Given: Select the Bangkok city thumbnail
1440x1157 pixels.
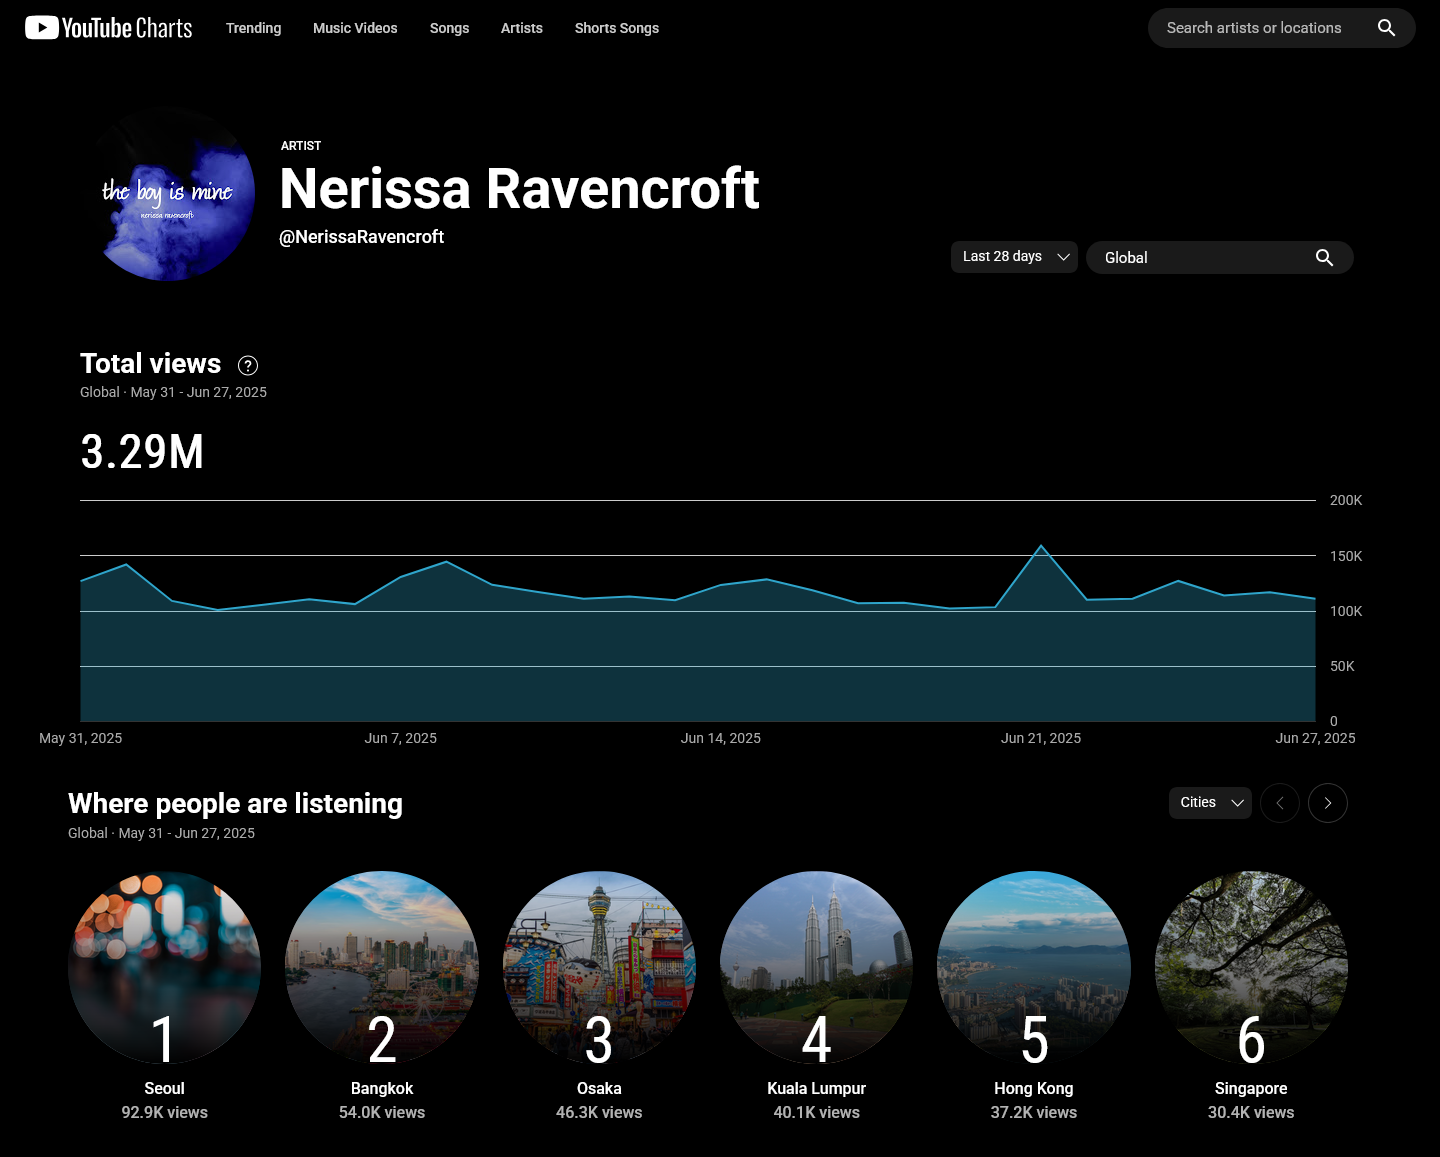Looking at the screenshot, I should tap(382, 968).
